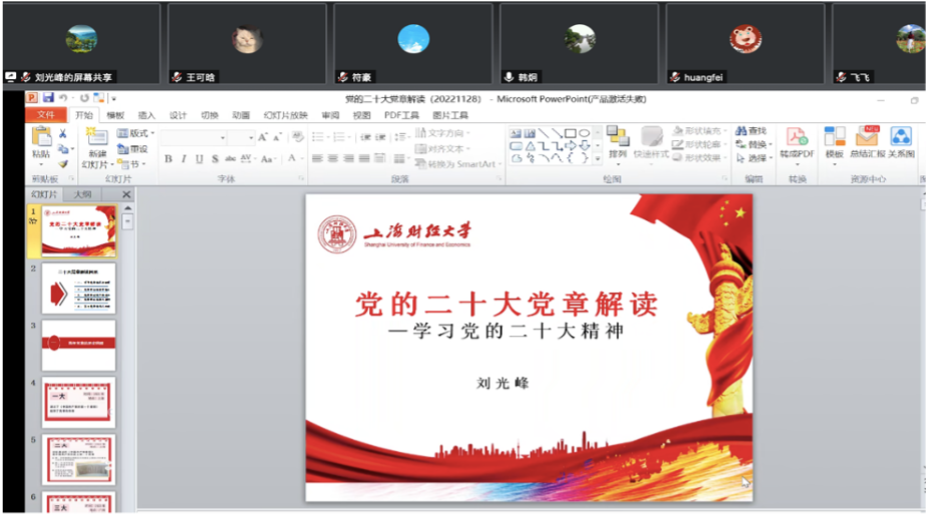
Task: Open the font color picker button
Action: click(294, 159)
